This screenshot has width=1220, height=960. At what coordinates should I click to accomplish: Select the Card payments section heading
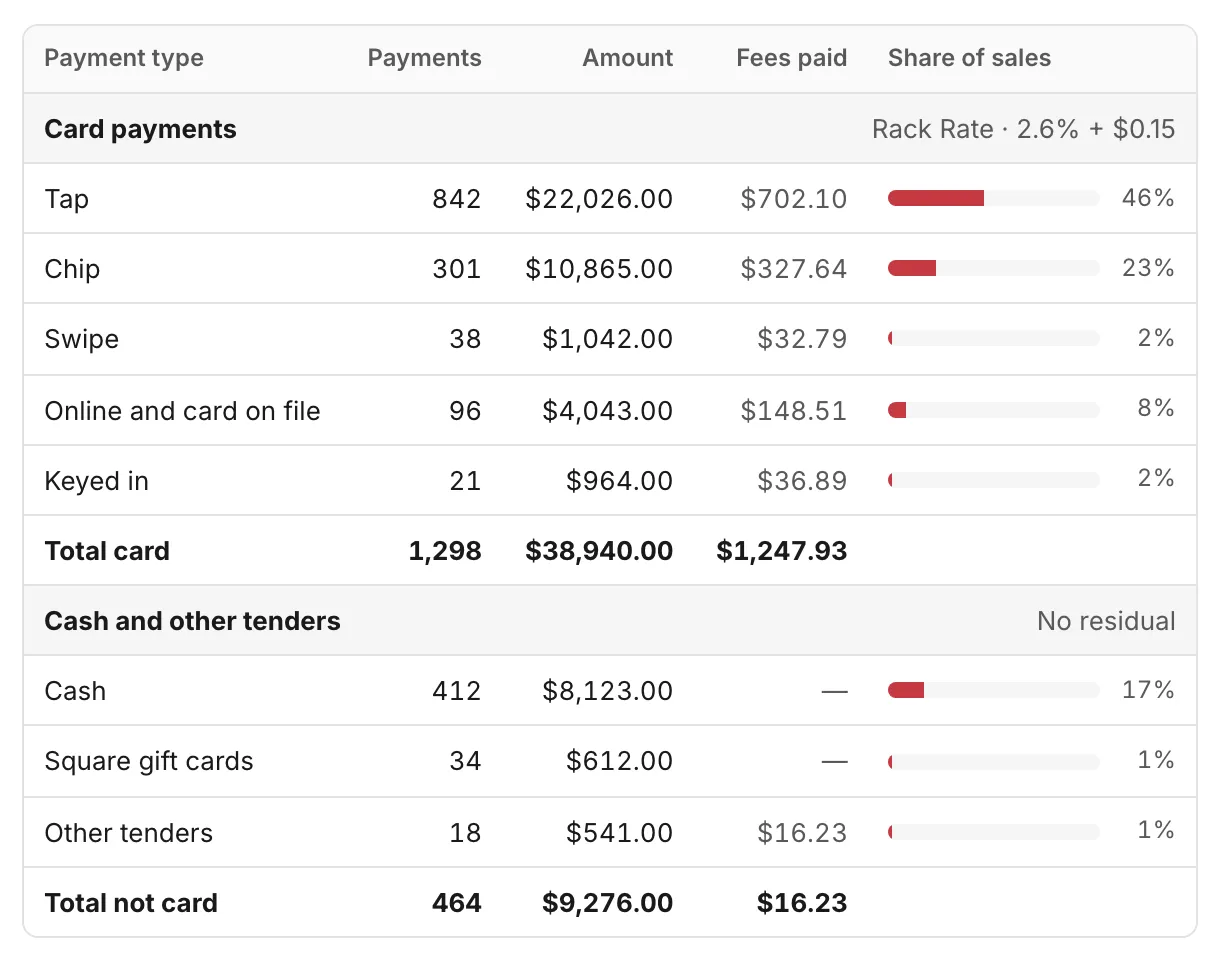141,129
